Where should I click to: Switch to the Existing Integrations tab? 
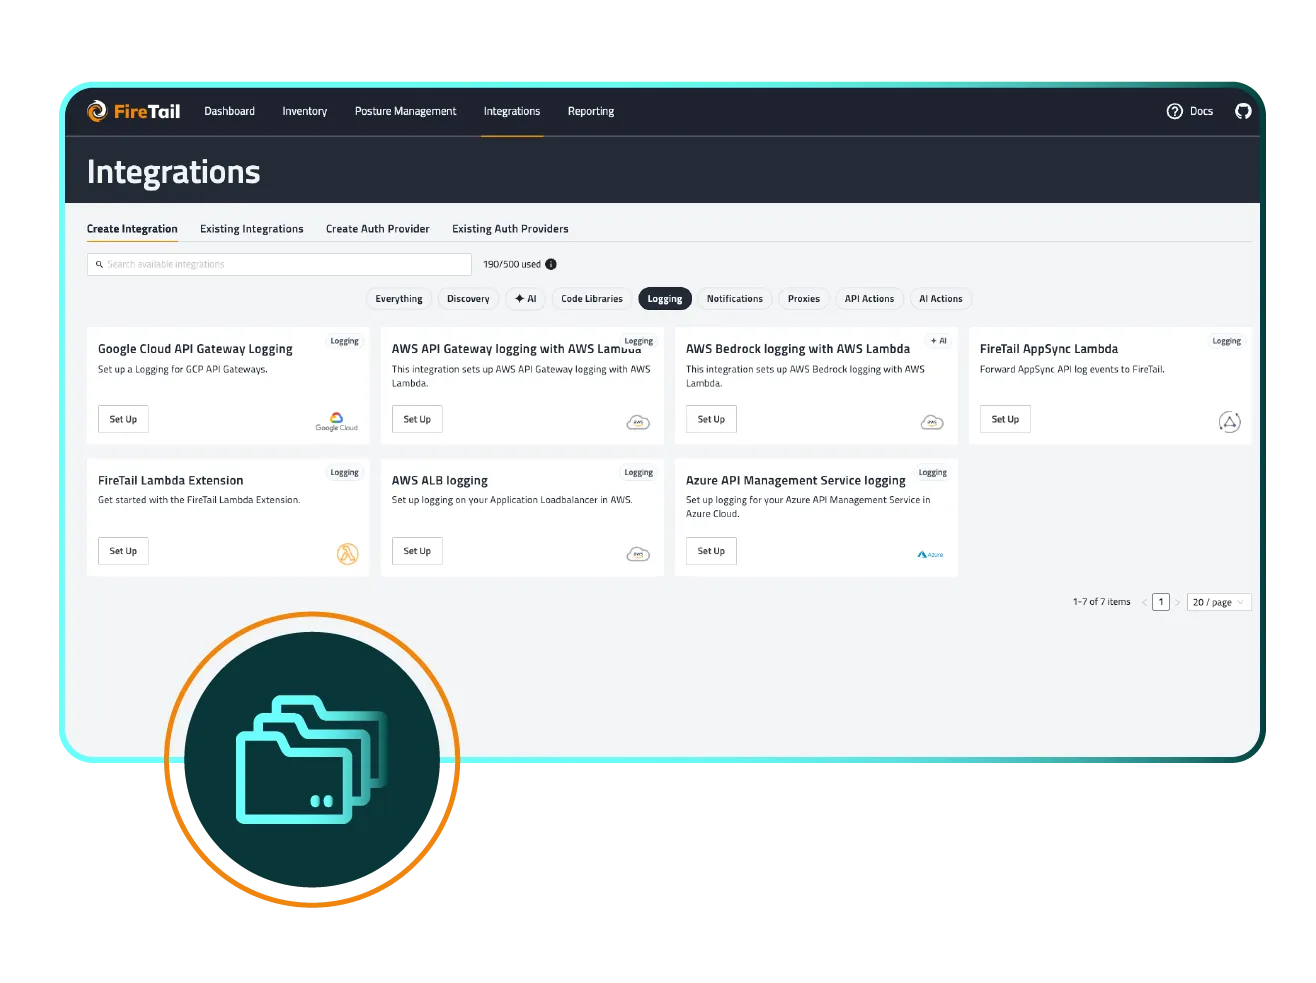point(252,229)
